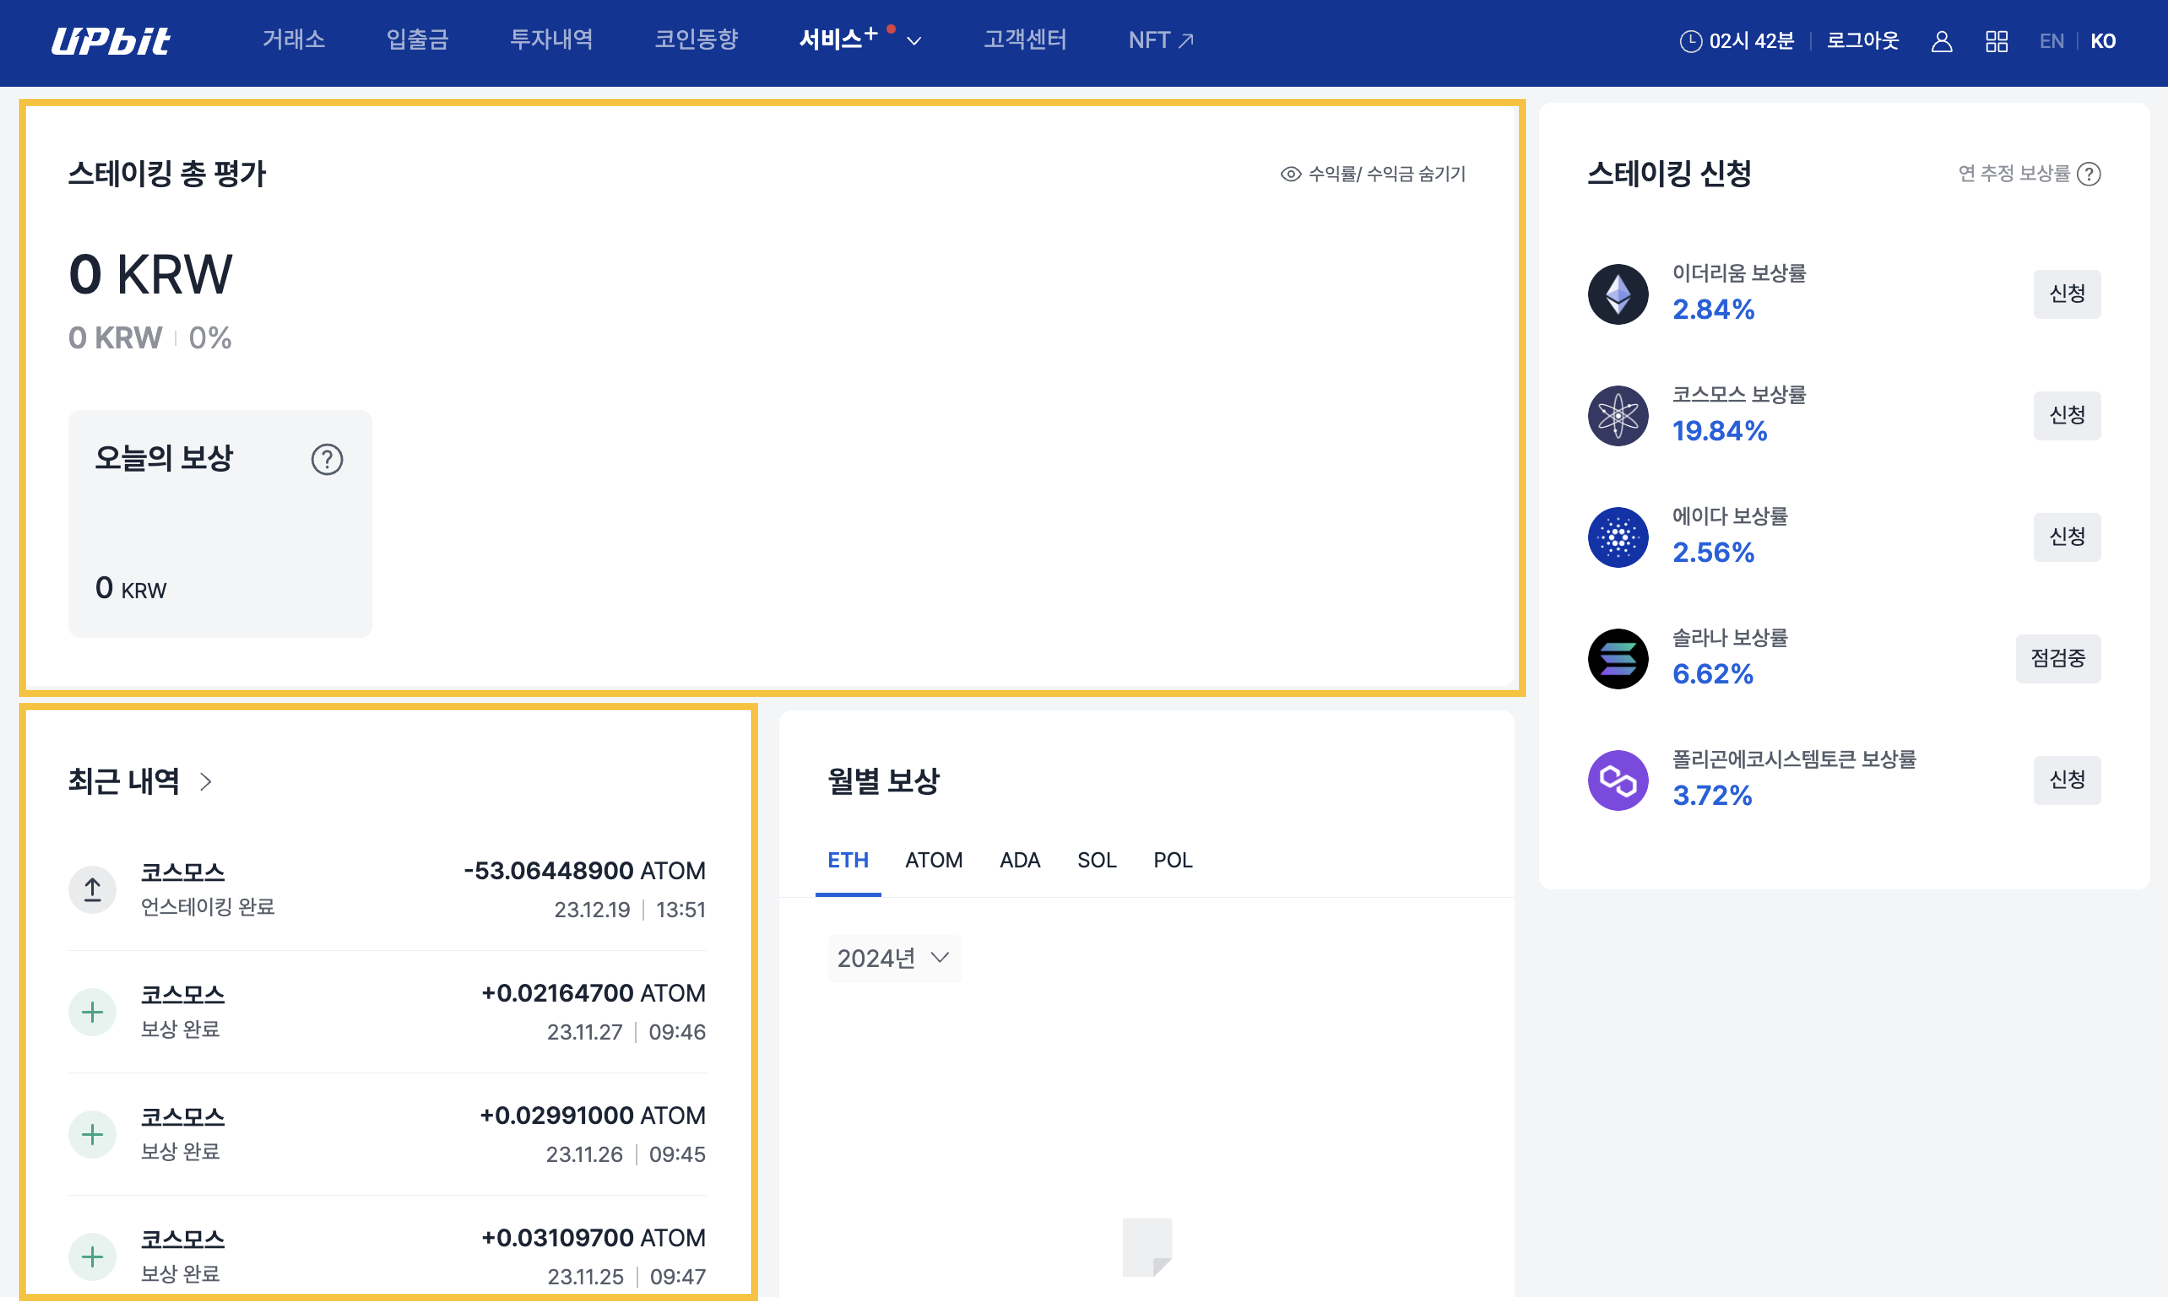Image resolution: width=2170 pixels, height=1304 pixels.
Task: Click the empty document placeholder in 월별 보상
Action: pos(1147,1247)
